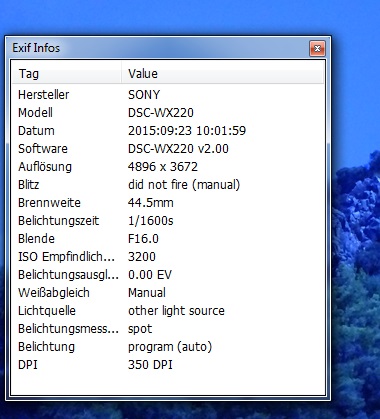
Task: Click the 4896 x 3672 value
Action: (163, 167)
